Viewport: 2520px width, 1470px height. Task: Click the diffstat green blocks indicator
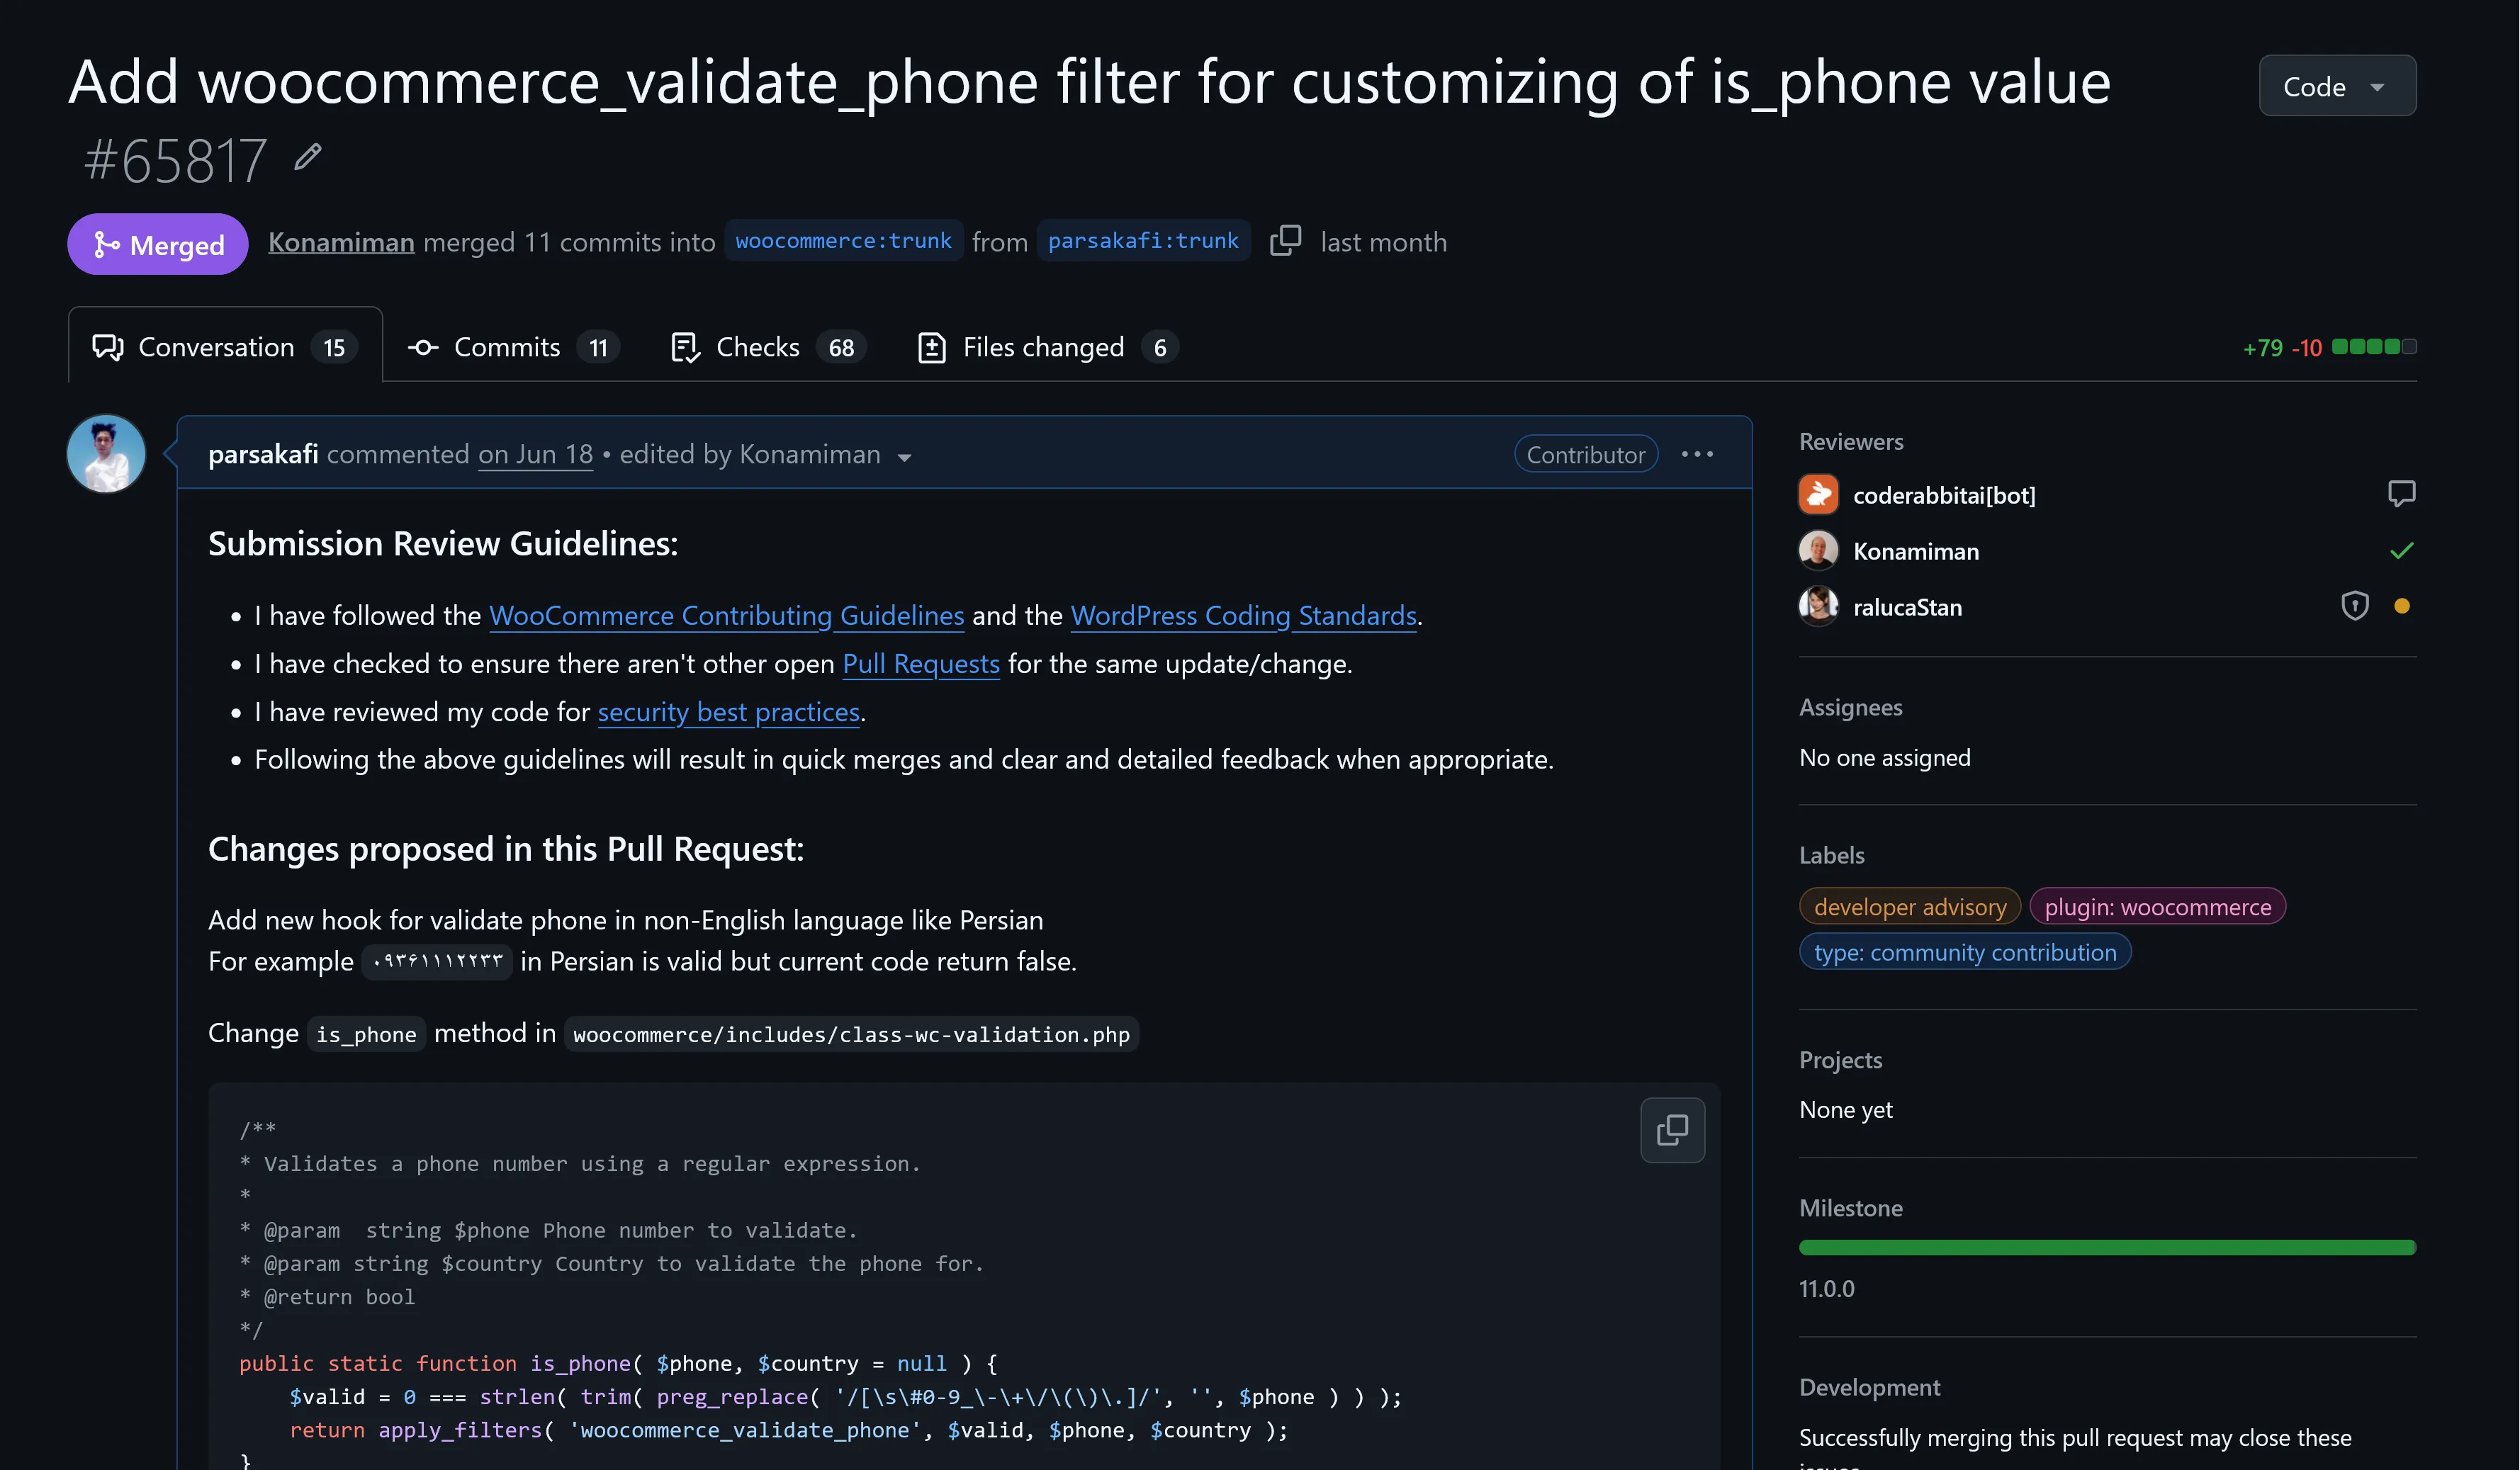click(x=2374, y=347)
